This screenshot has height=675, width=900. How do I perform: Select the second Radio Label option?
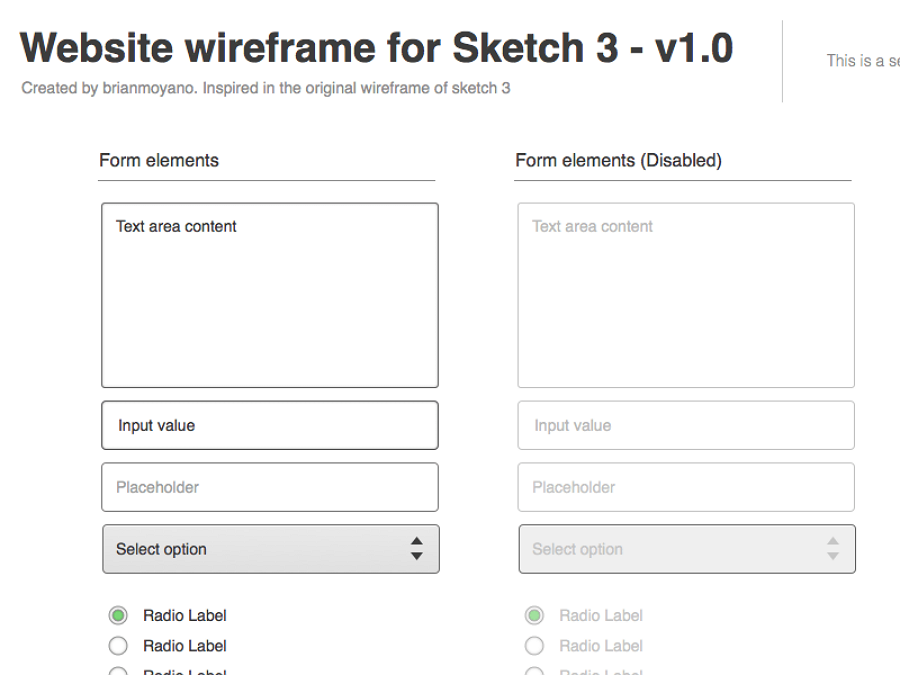pos(118,646)
